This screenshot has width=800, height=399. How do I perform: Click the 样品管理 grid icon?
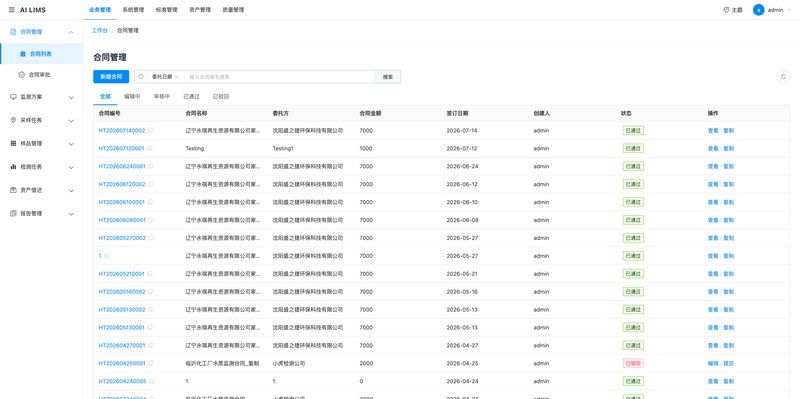(x=13, y=143)
